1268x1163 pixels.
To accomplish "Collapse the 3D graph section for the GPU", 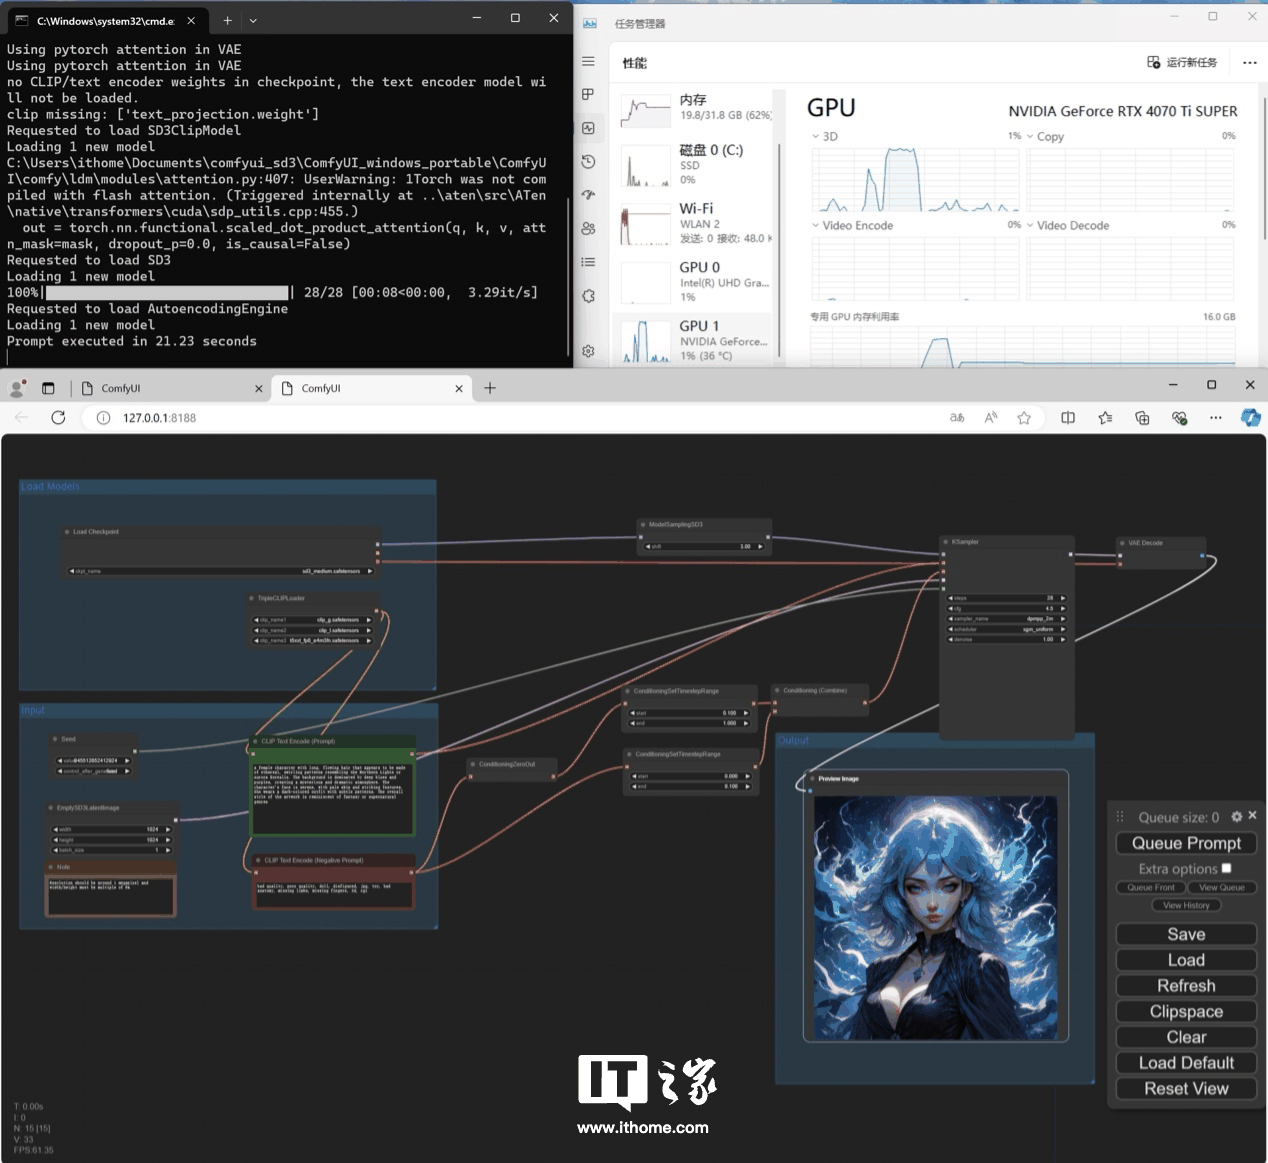I will point(815,136).
